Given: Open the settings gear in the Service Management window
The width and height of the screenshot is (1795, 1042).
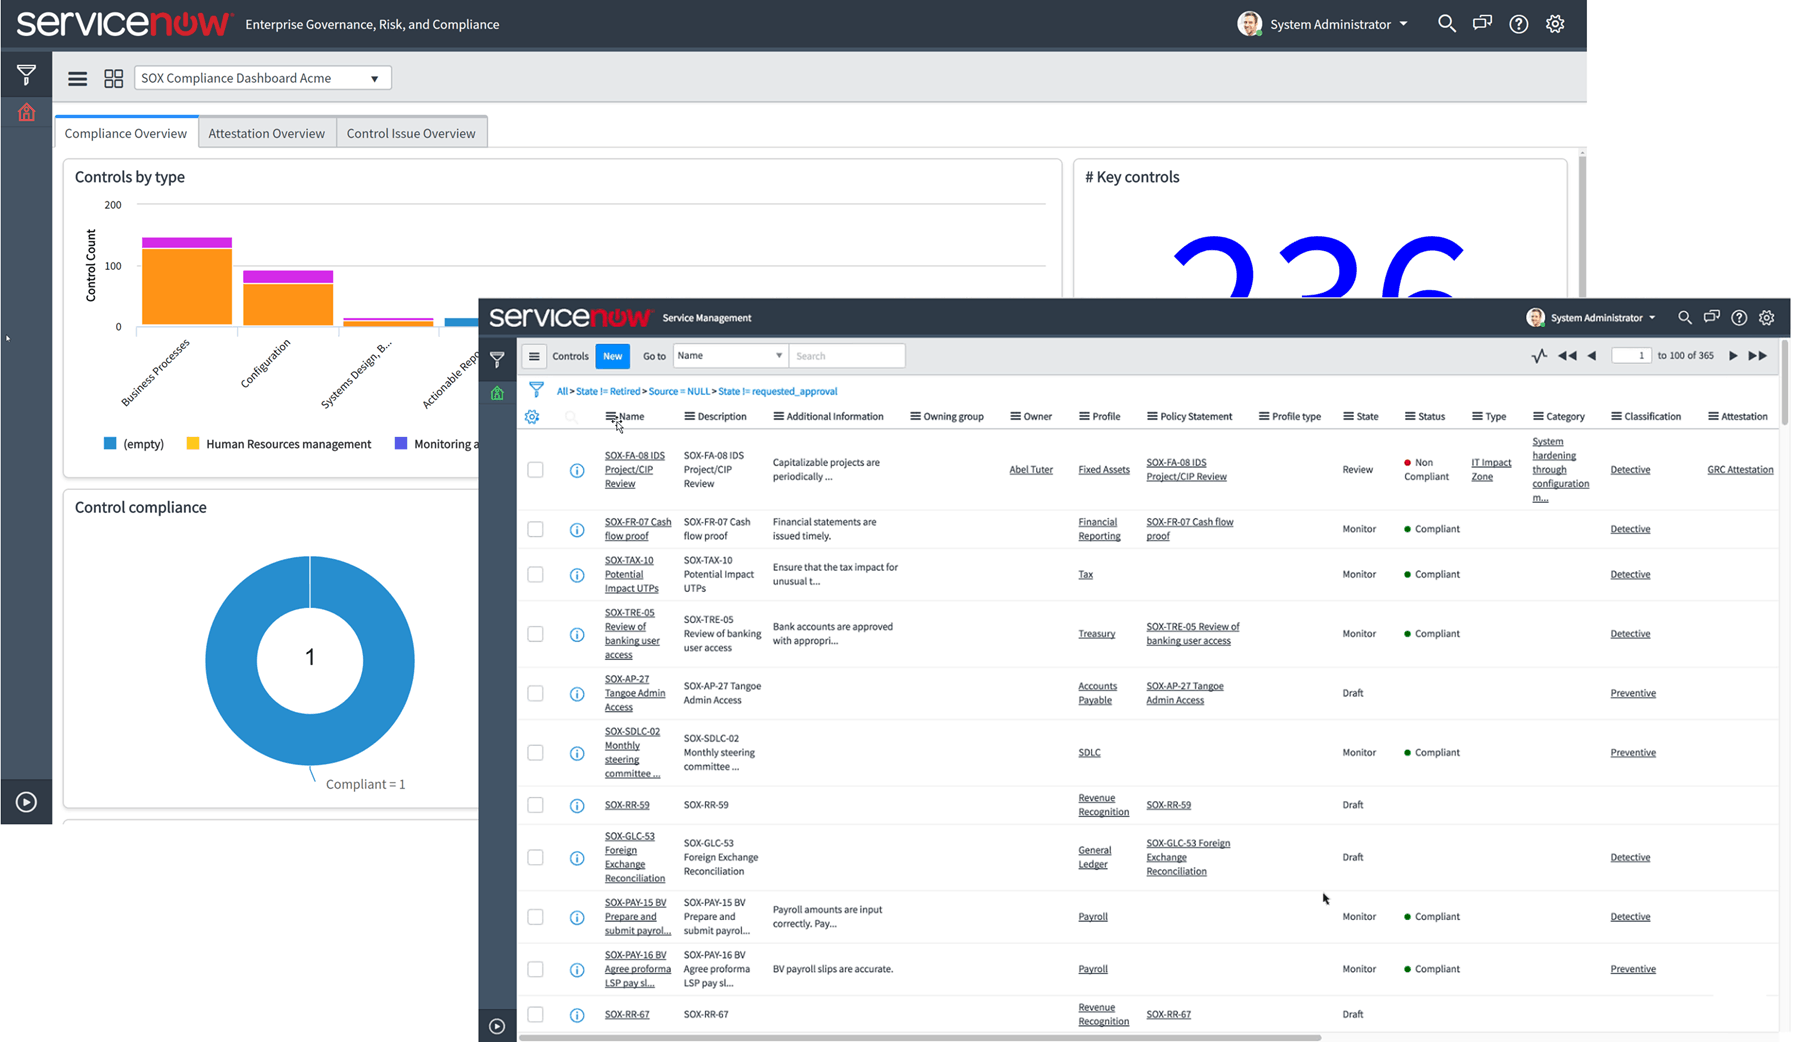Looking at the screenshot, I should coord(1767,317).
